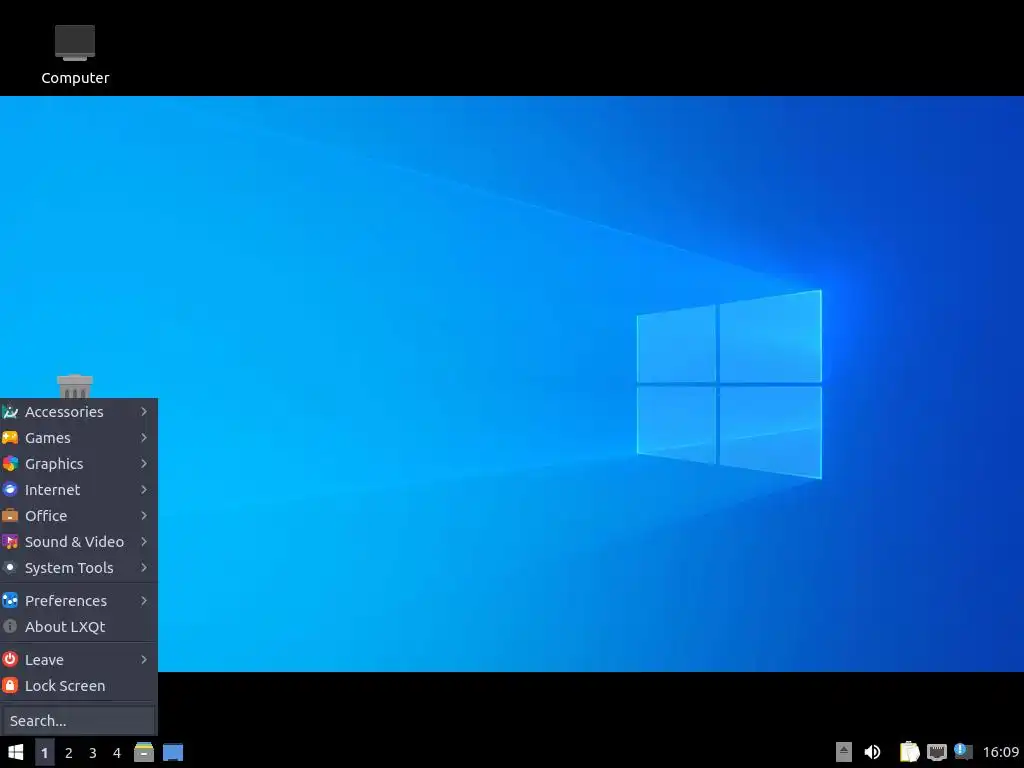1024x768 pixels.
Task: Expand the Preferences submenu arrow
Action: (x=144, y=601)
